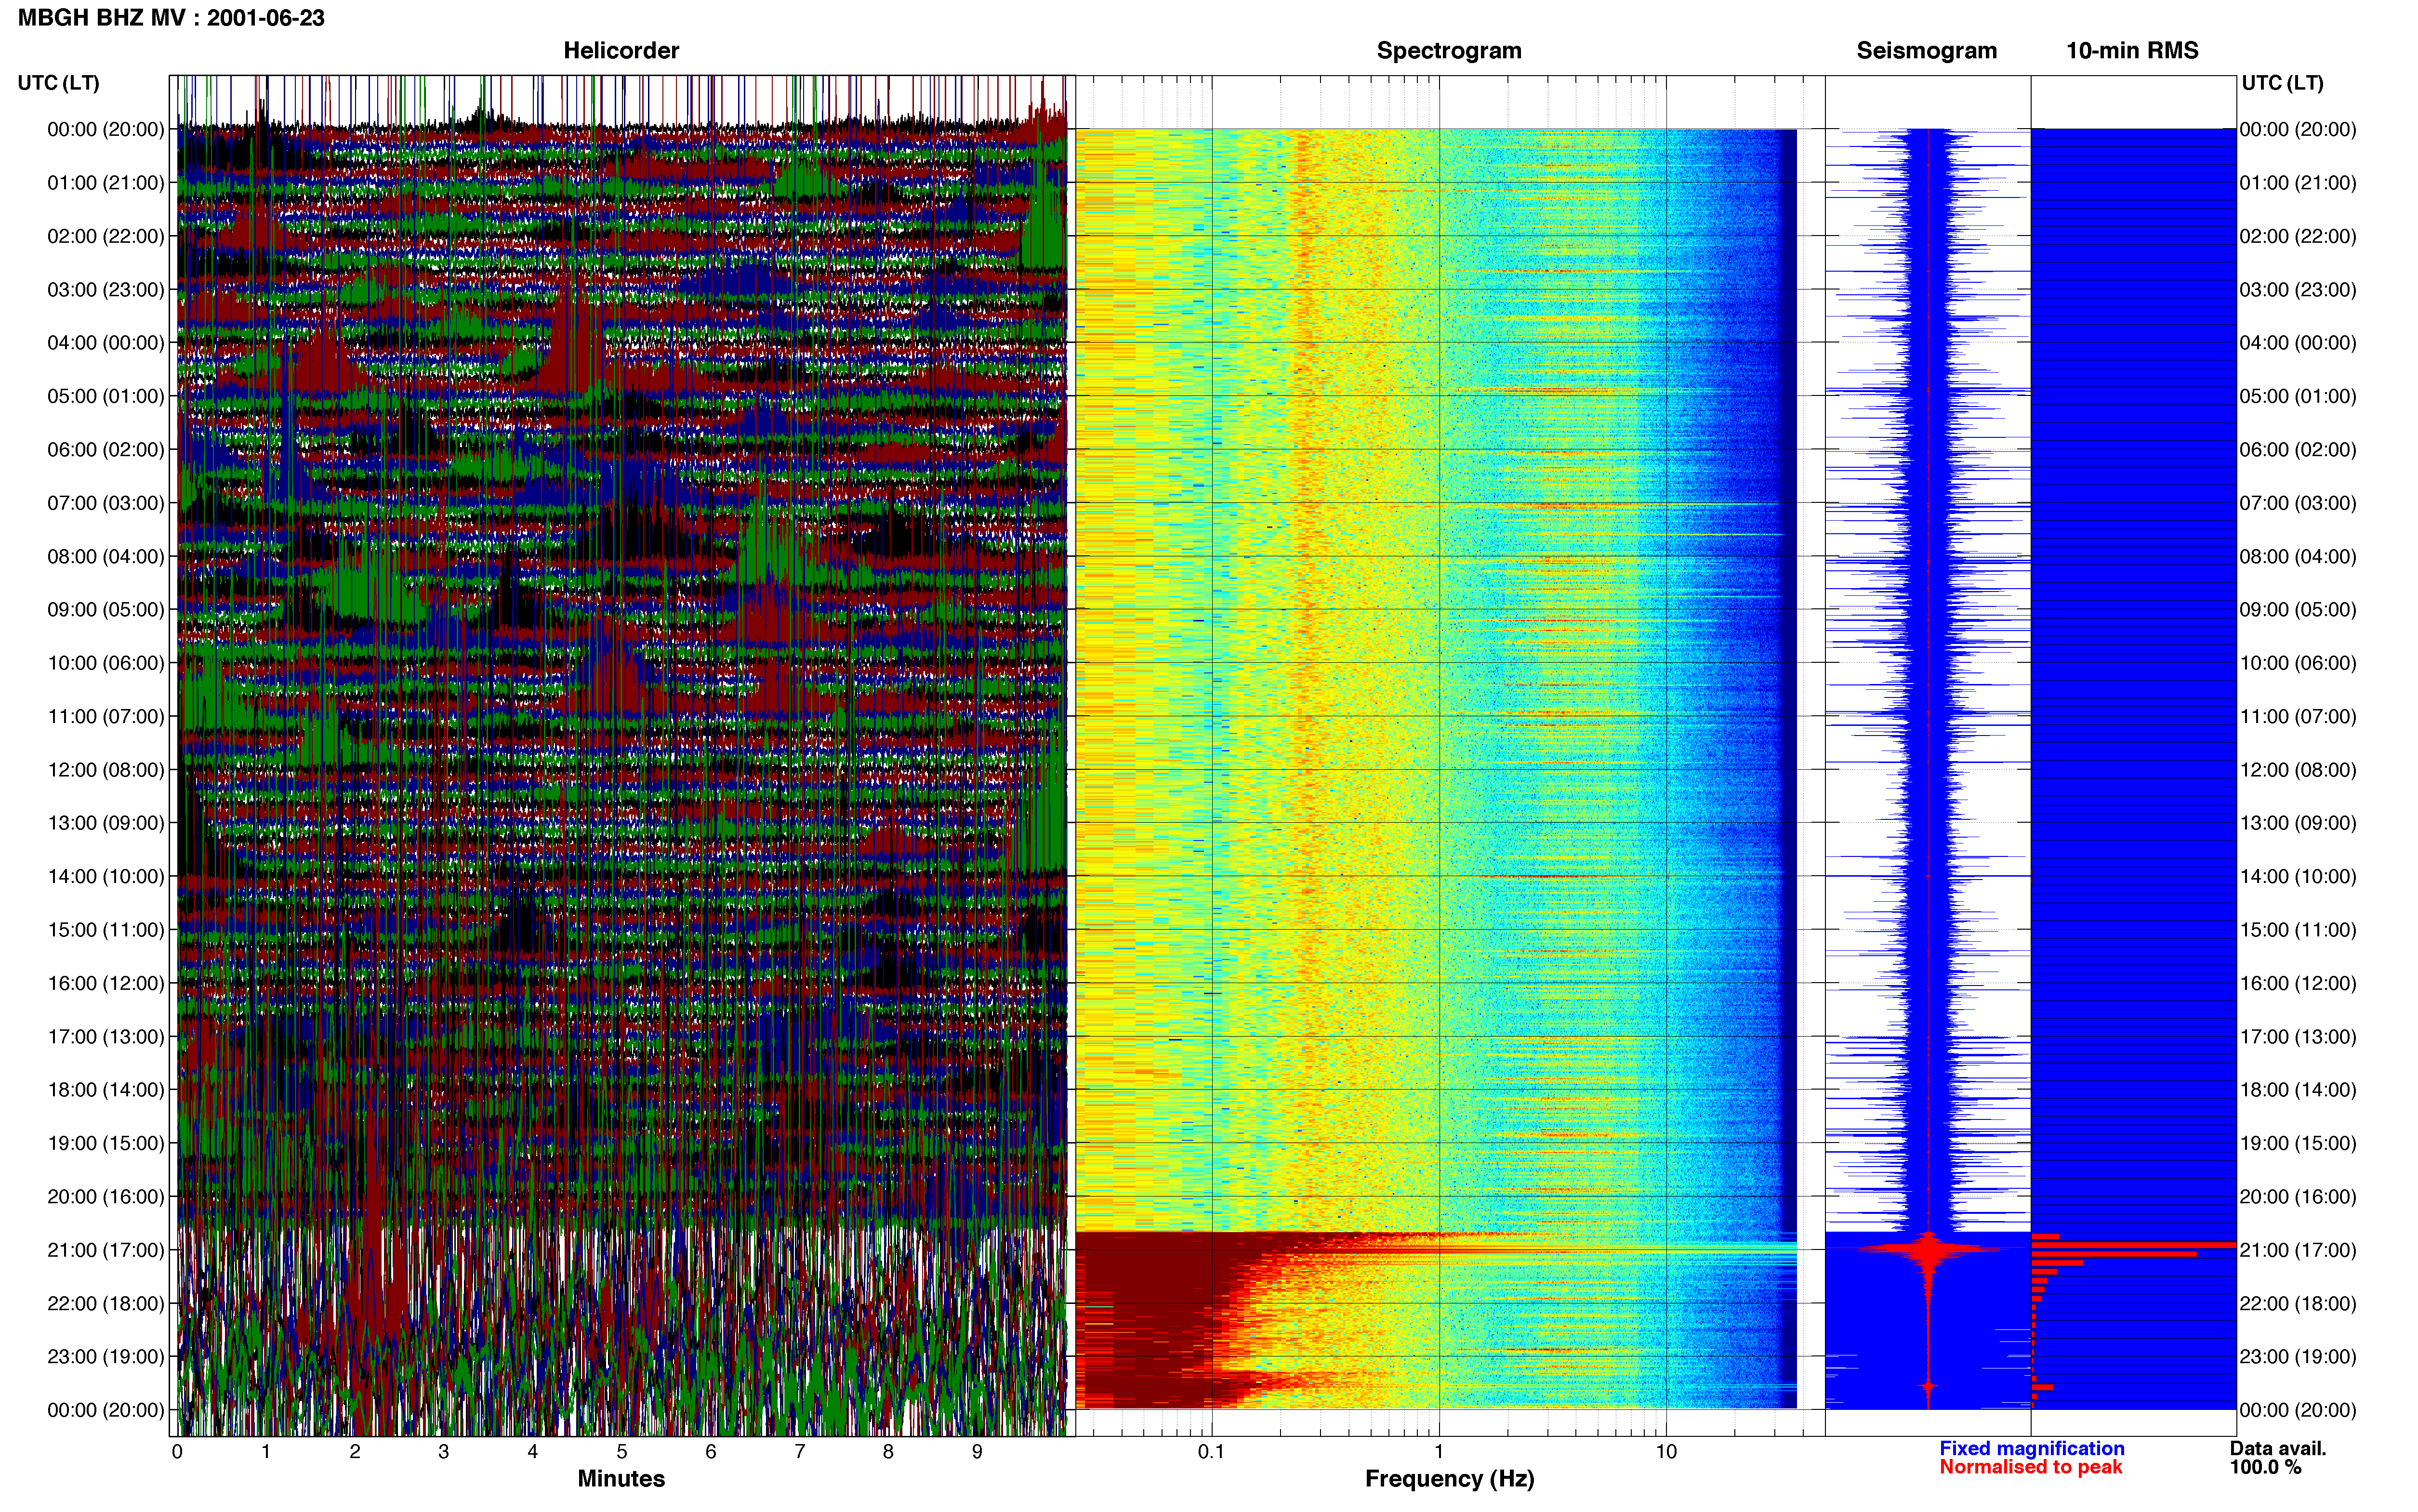Click left-axis time label "01:00 (21:00)"
This screenshot has width=2418, height=1512.
coord(106,183)
